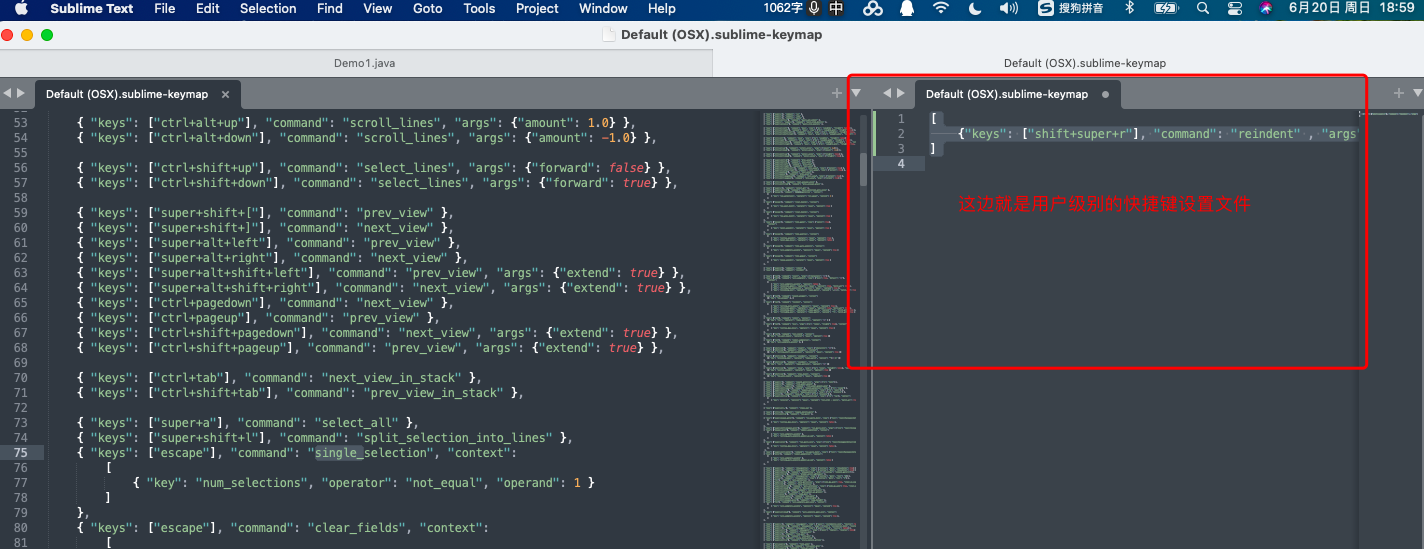Click the date and time display
The image size is (1424, 549).
(x=1352, y=8)
